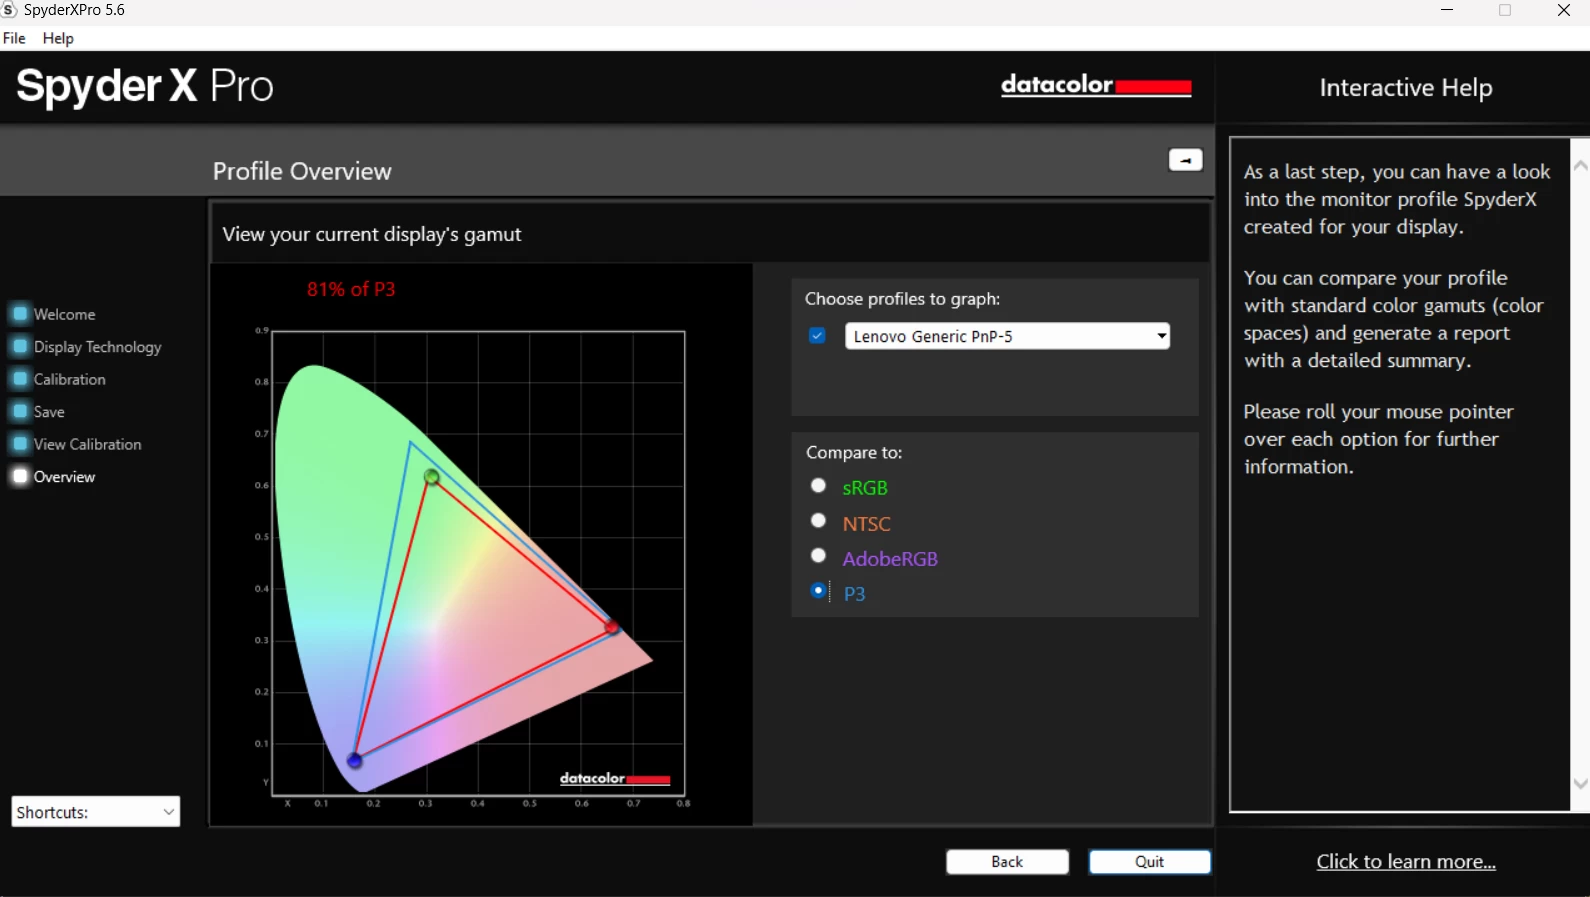Follow the Click to learn more link

tap(1405, 862)
